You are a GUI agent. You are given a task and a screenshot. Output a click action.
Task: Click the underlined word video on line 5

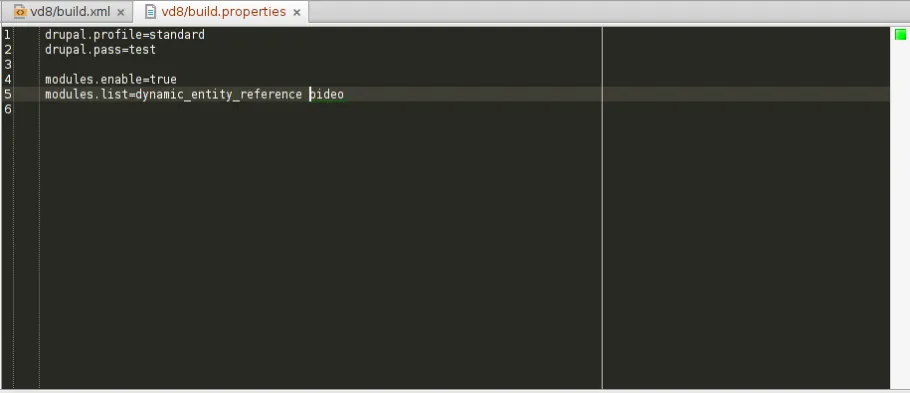(326, 94)
